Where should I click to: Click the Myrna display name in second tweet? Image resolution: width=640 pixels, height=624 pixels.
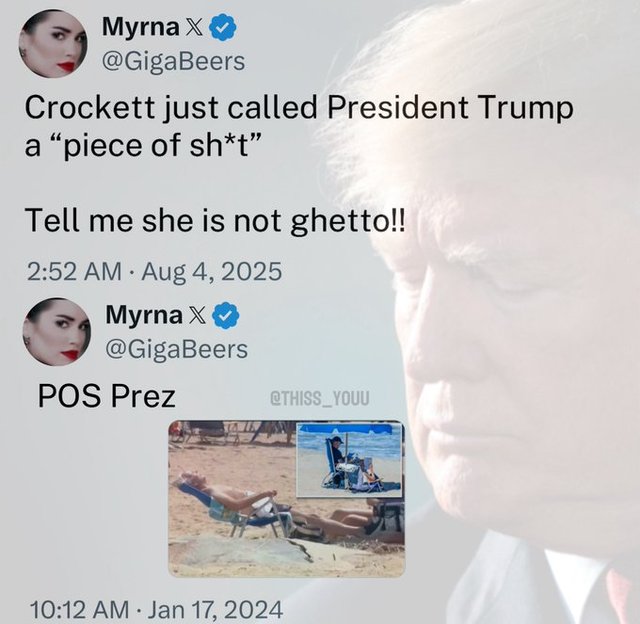[x=144, y=315]
